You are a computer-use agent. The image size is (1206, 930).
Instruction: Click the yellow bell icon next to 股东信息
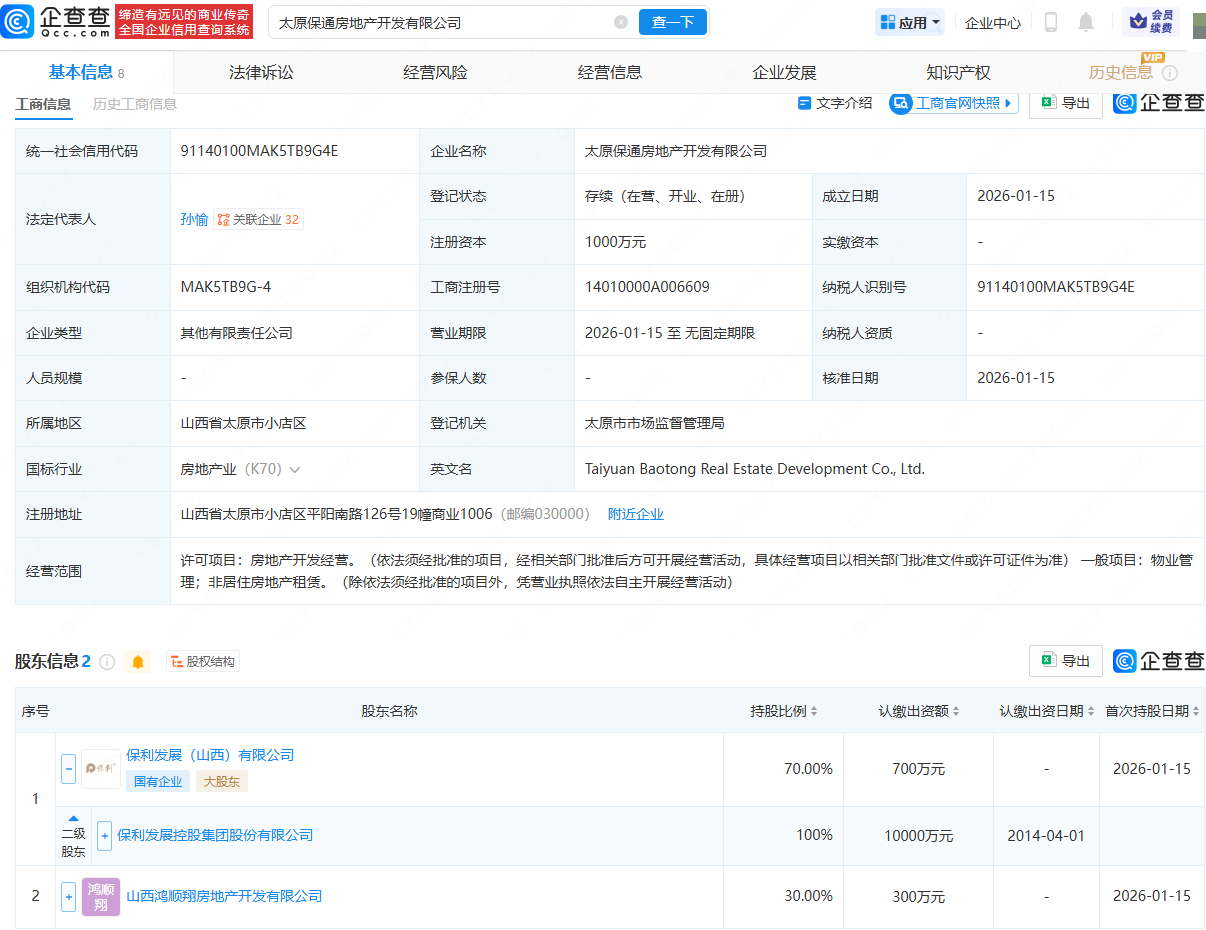pos(137,661)
